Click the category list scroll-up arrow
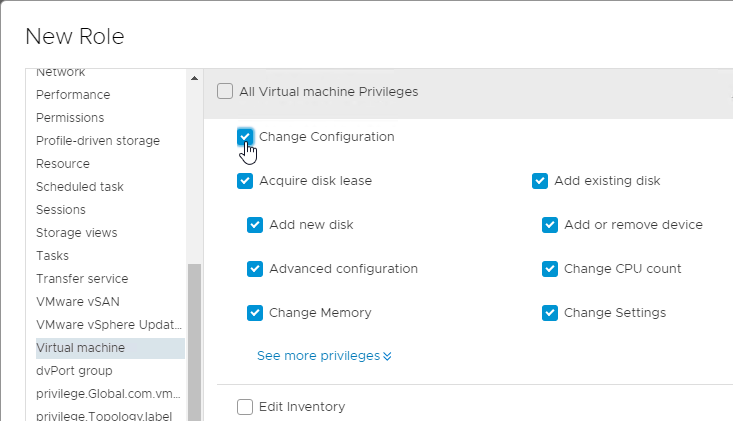The width and height of the screenshot is (733, 421). click(x=194, y=78)
